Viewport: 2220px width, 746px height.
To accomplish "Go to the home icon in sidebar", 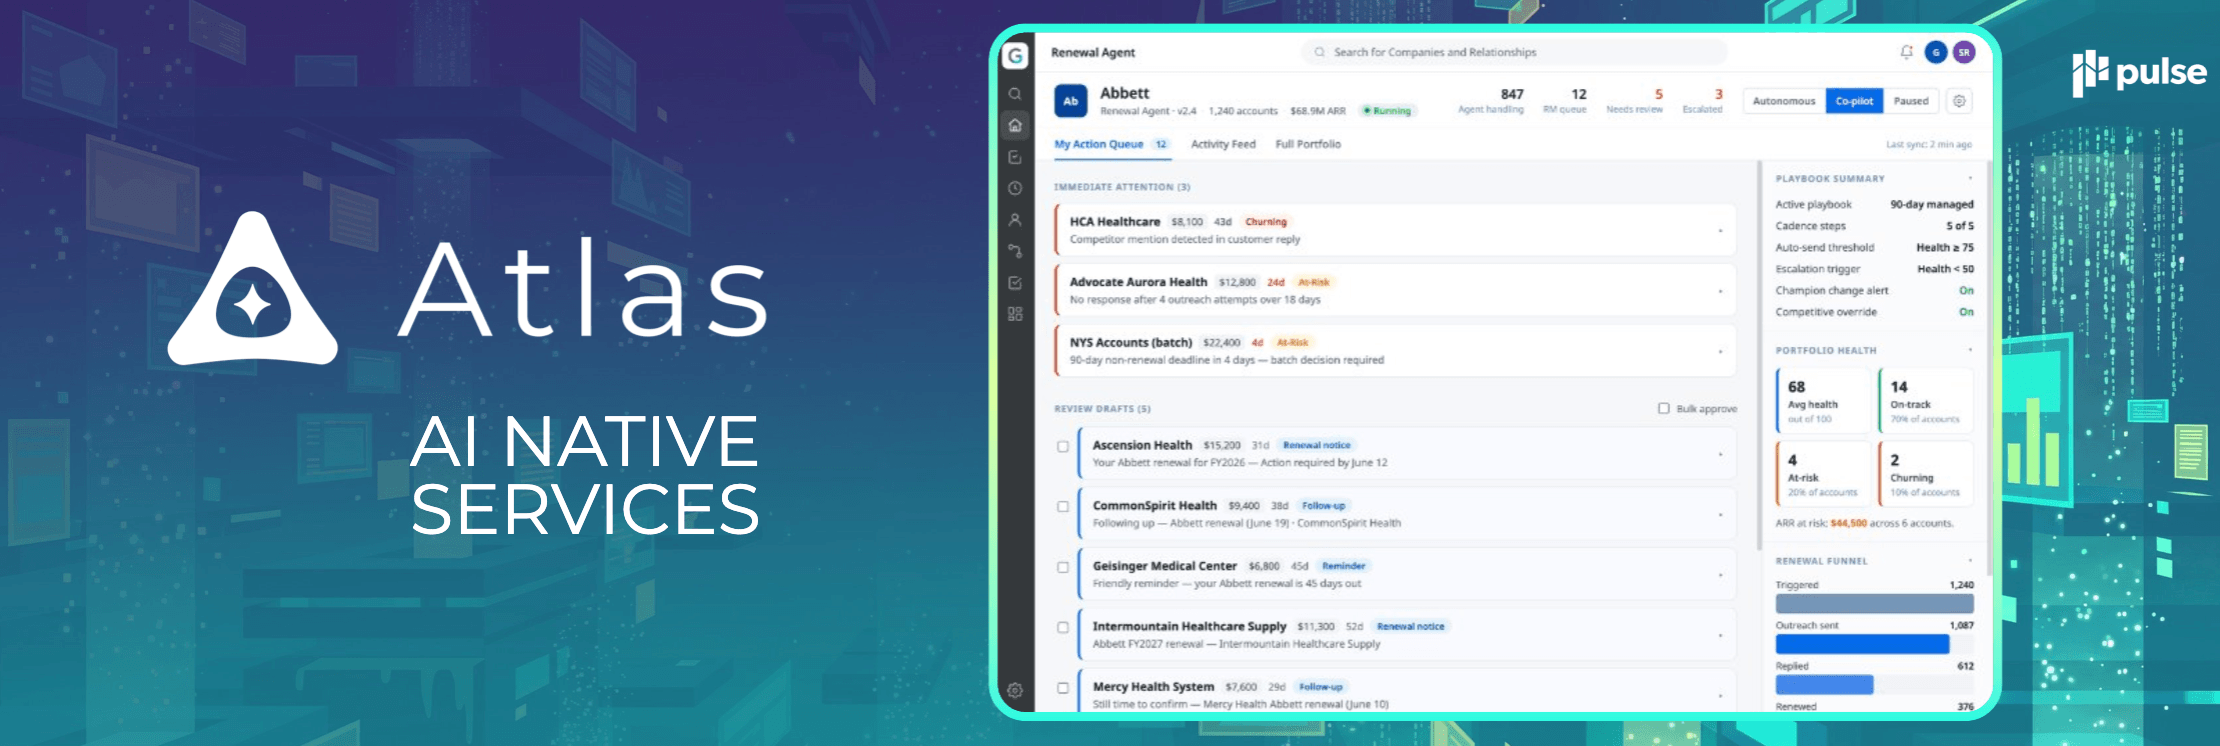I will tap(1015, 125).
